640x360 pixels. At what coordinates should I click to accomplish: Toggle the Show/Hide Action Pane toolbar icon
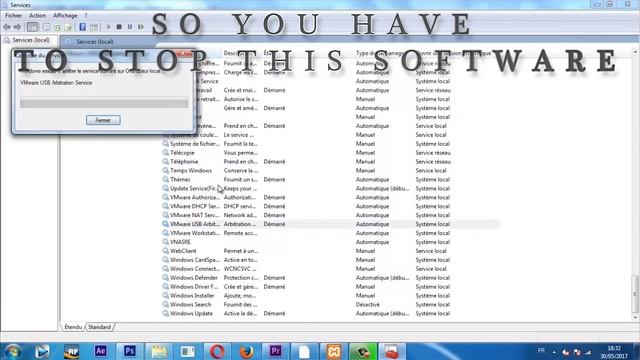(x=94, y=27)
